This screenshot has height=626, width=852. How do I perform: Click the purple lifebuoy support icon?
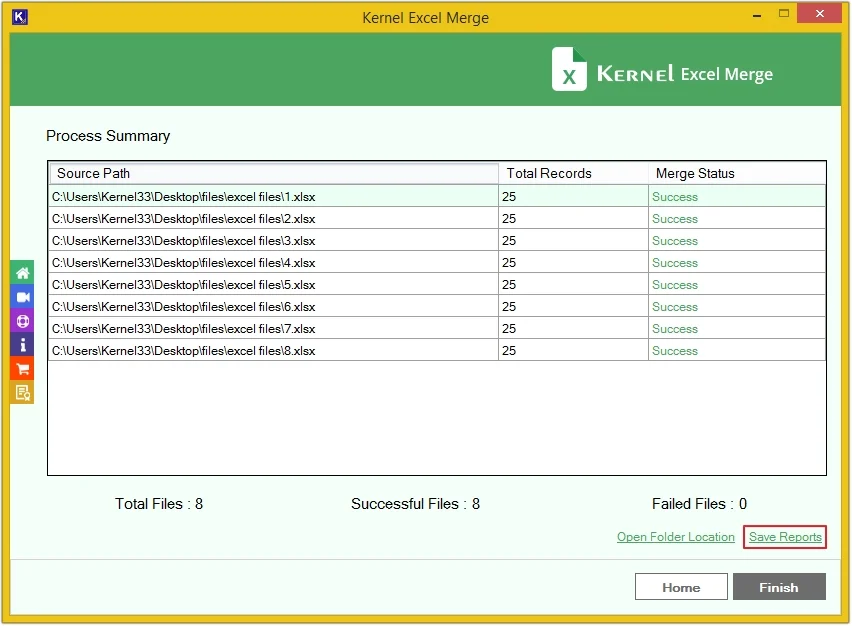22,321
